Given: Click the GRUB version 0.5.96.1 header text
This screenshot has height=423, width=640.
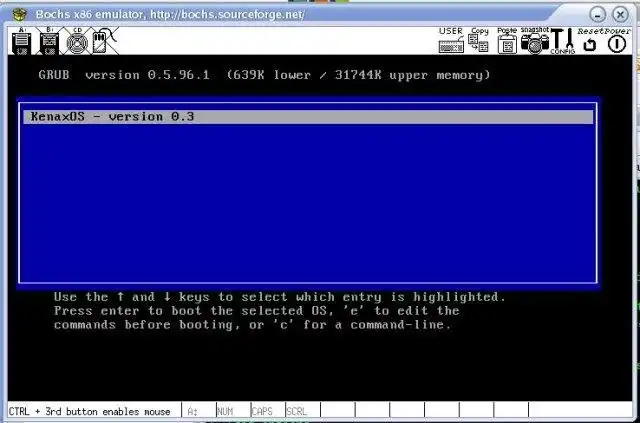Looking at the screenshot, I should 264,75.
